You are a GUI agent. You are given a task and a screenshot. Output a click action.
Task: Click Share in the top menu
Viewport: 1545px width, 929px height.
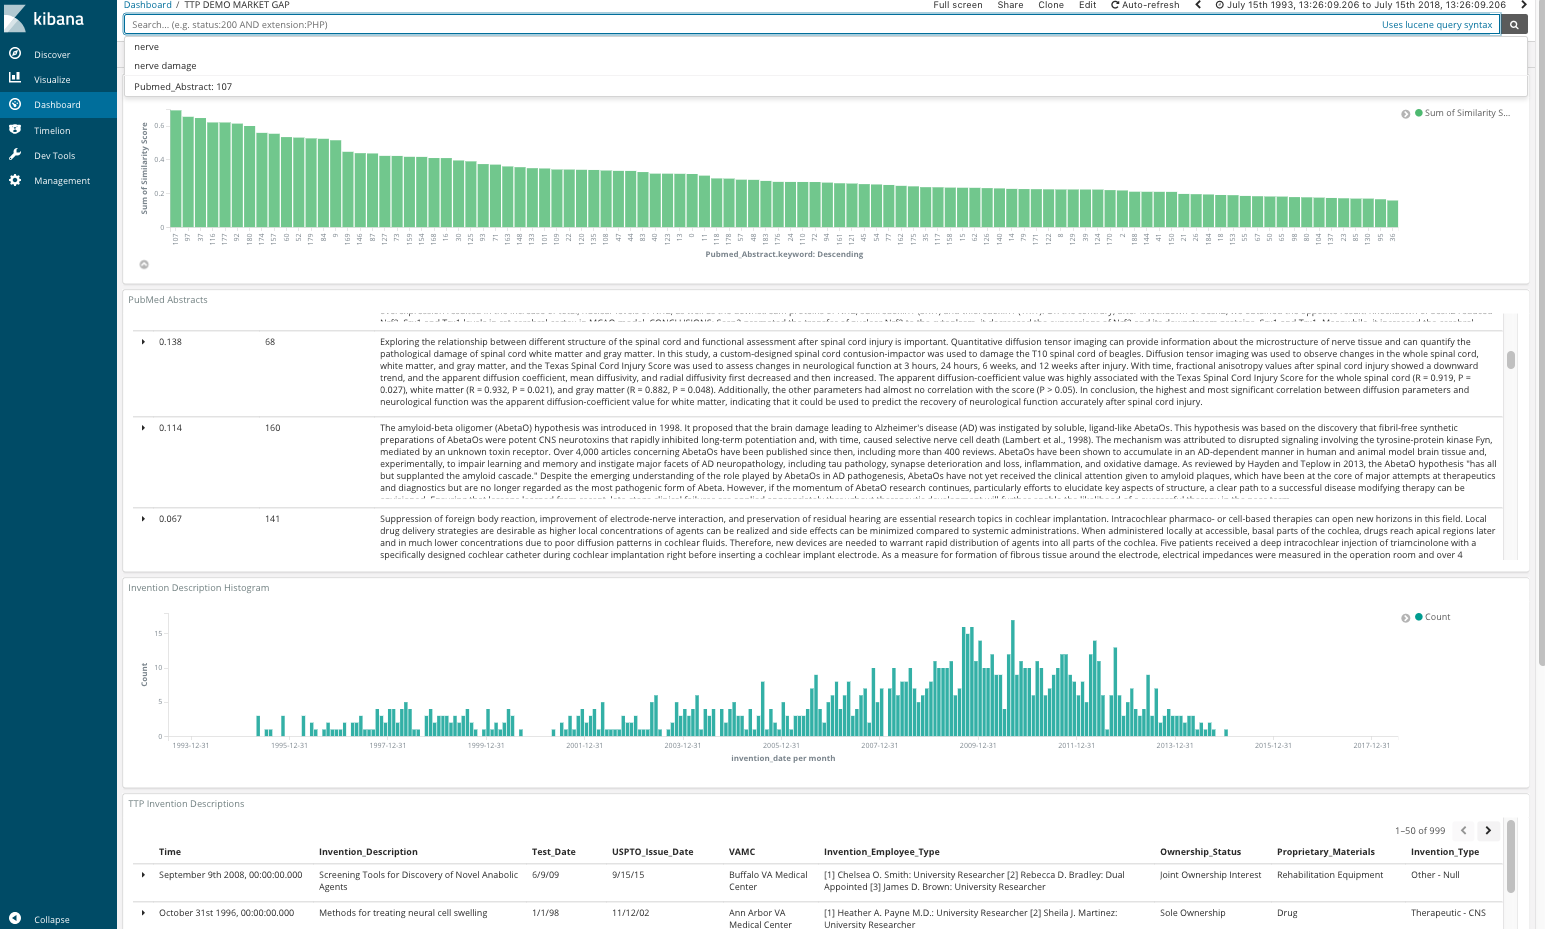tap(1010, 5)
